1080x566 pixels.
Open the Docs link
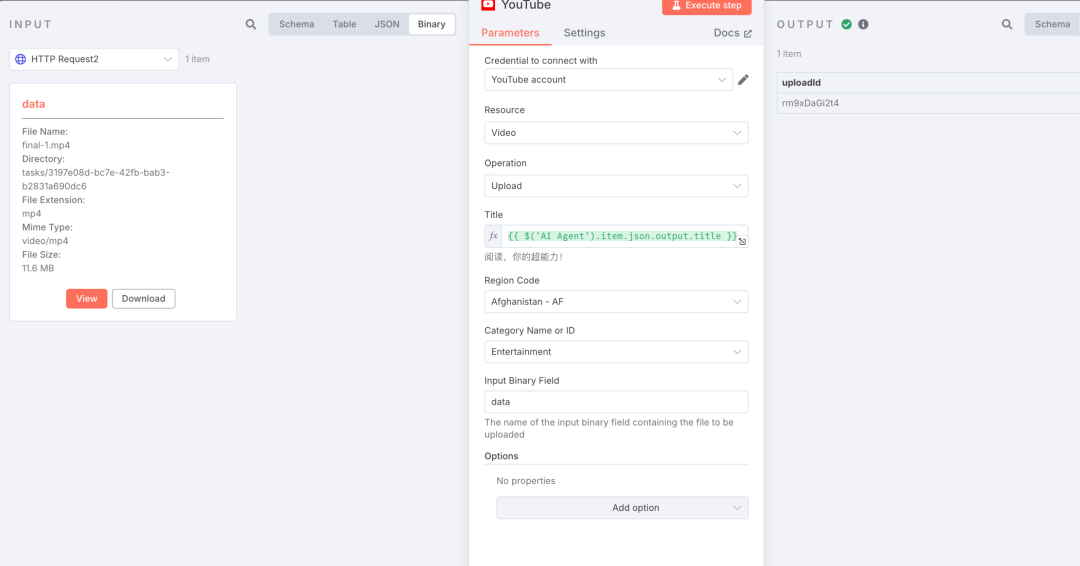(x=733, y=33)
